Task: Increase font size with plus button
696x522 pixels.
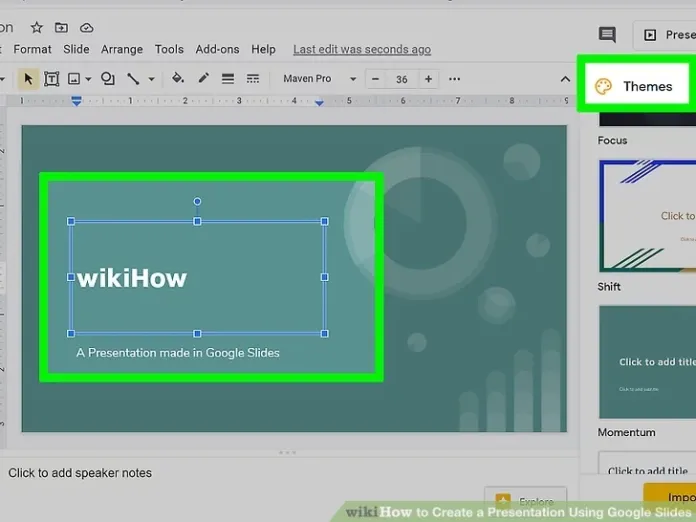Action: click(428, 79)
